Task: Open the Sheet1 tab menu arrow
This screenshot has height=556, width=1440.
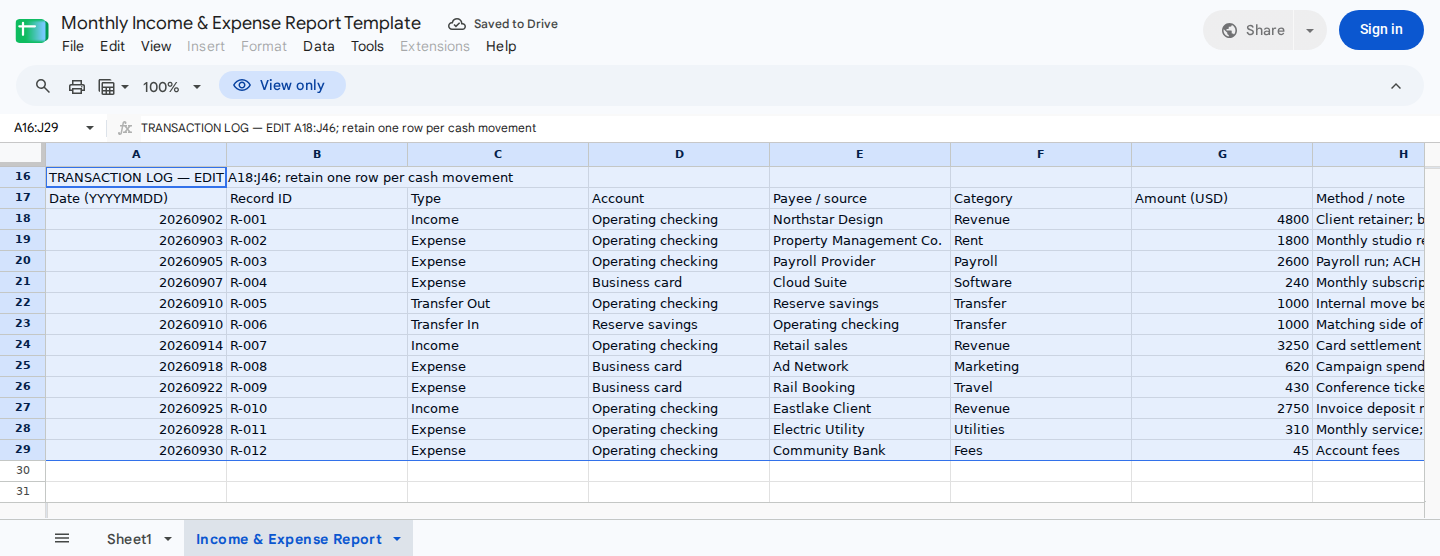Action: pyautogui.click(x=168, y=539)
